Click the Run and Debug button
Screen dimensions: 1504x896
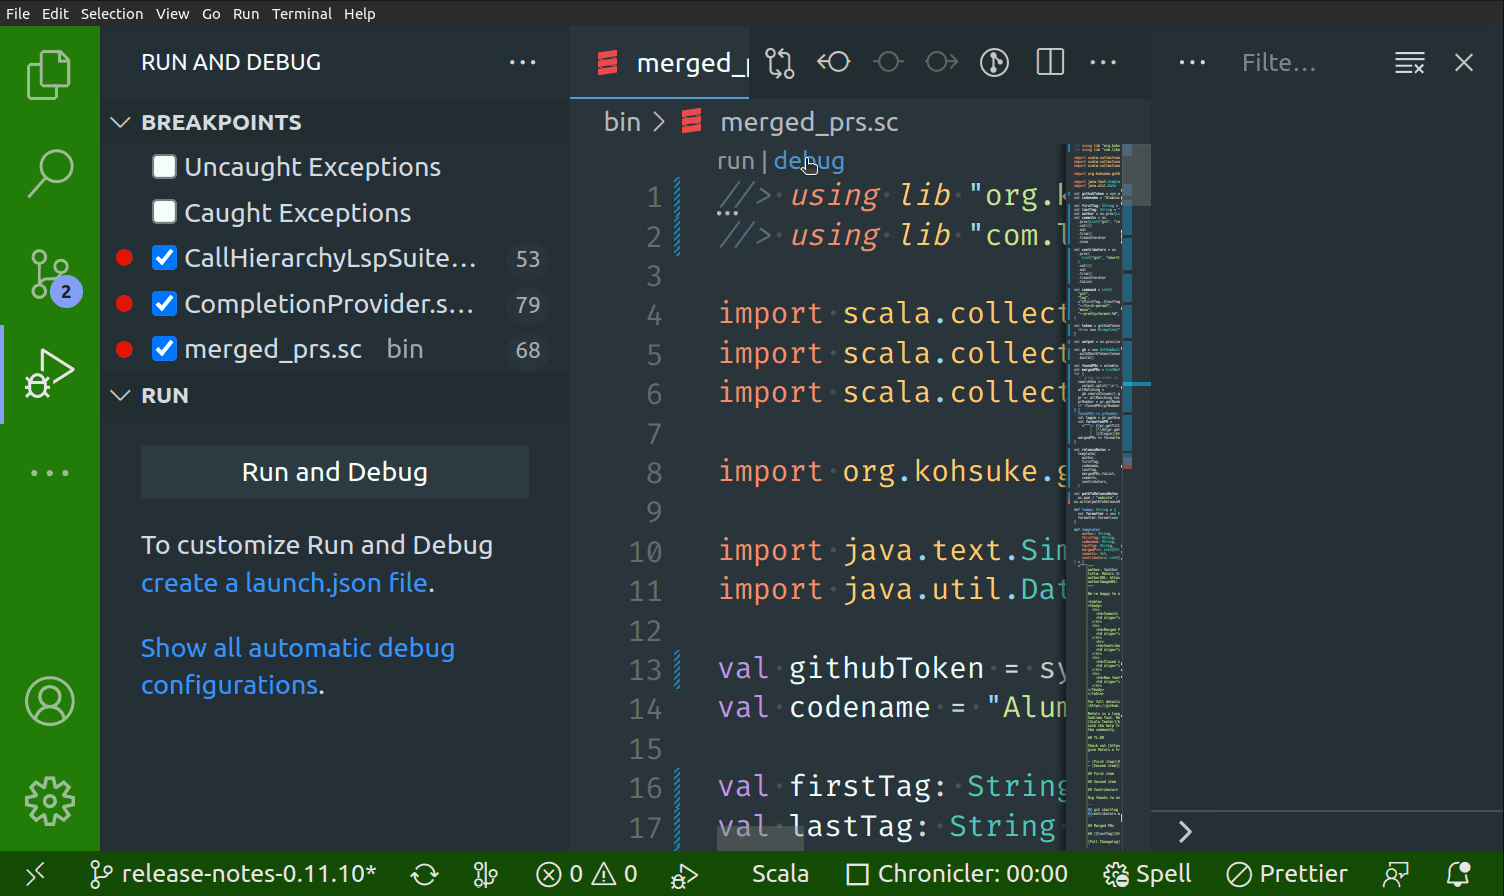coord(334,471)
